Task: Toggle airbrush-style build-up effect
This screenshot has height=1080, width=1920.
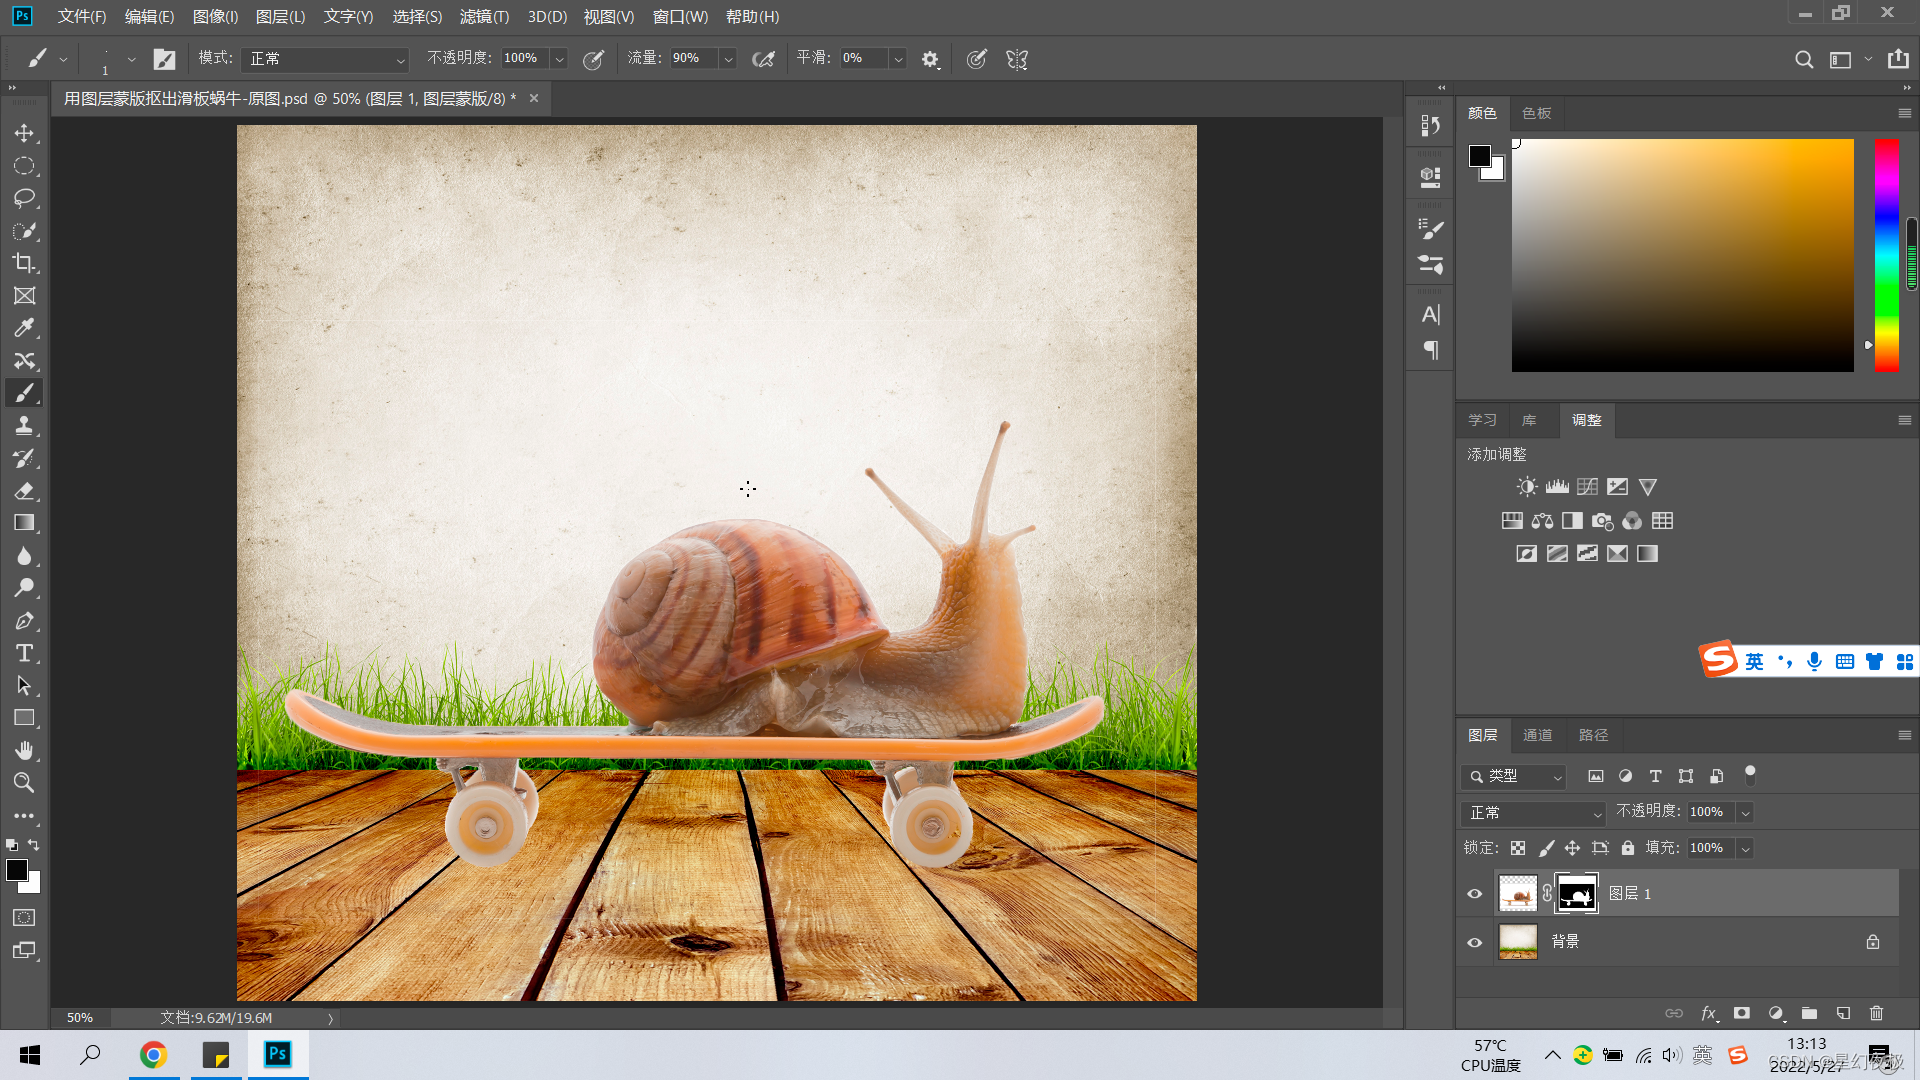Action: click(x=763, y=59)
